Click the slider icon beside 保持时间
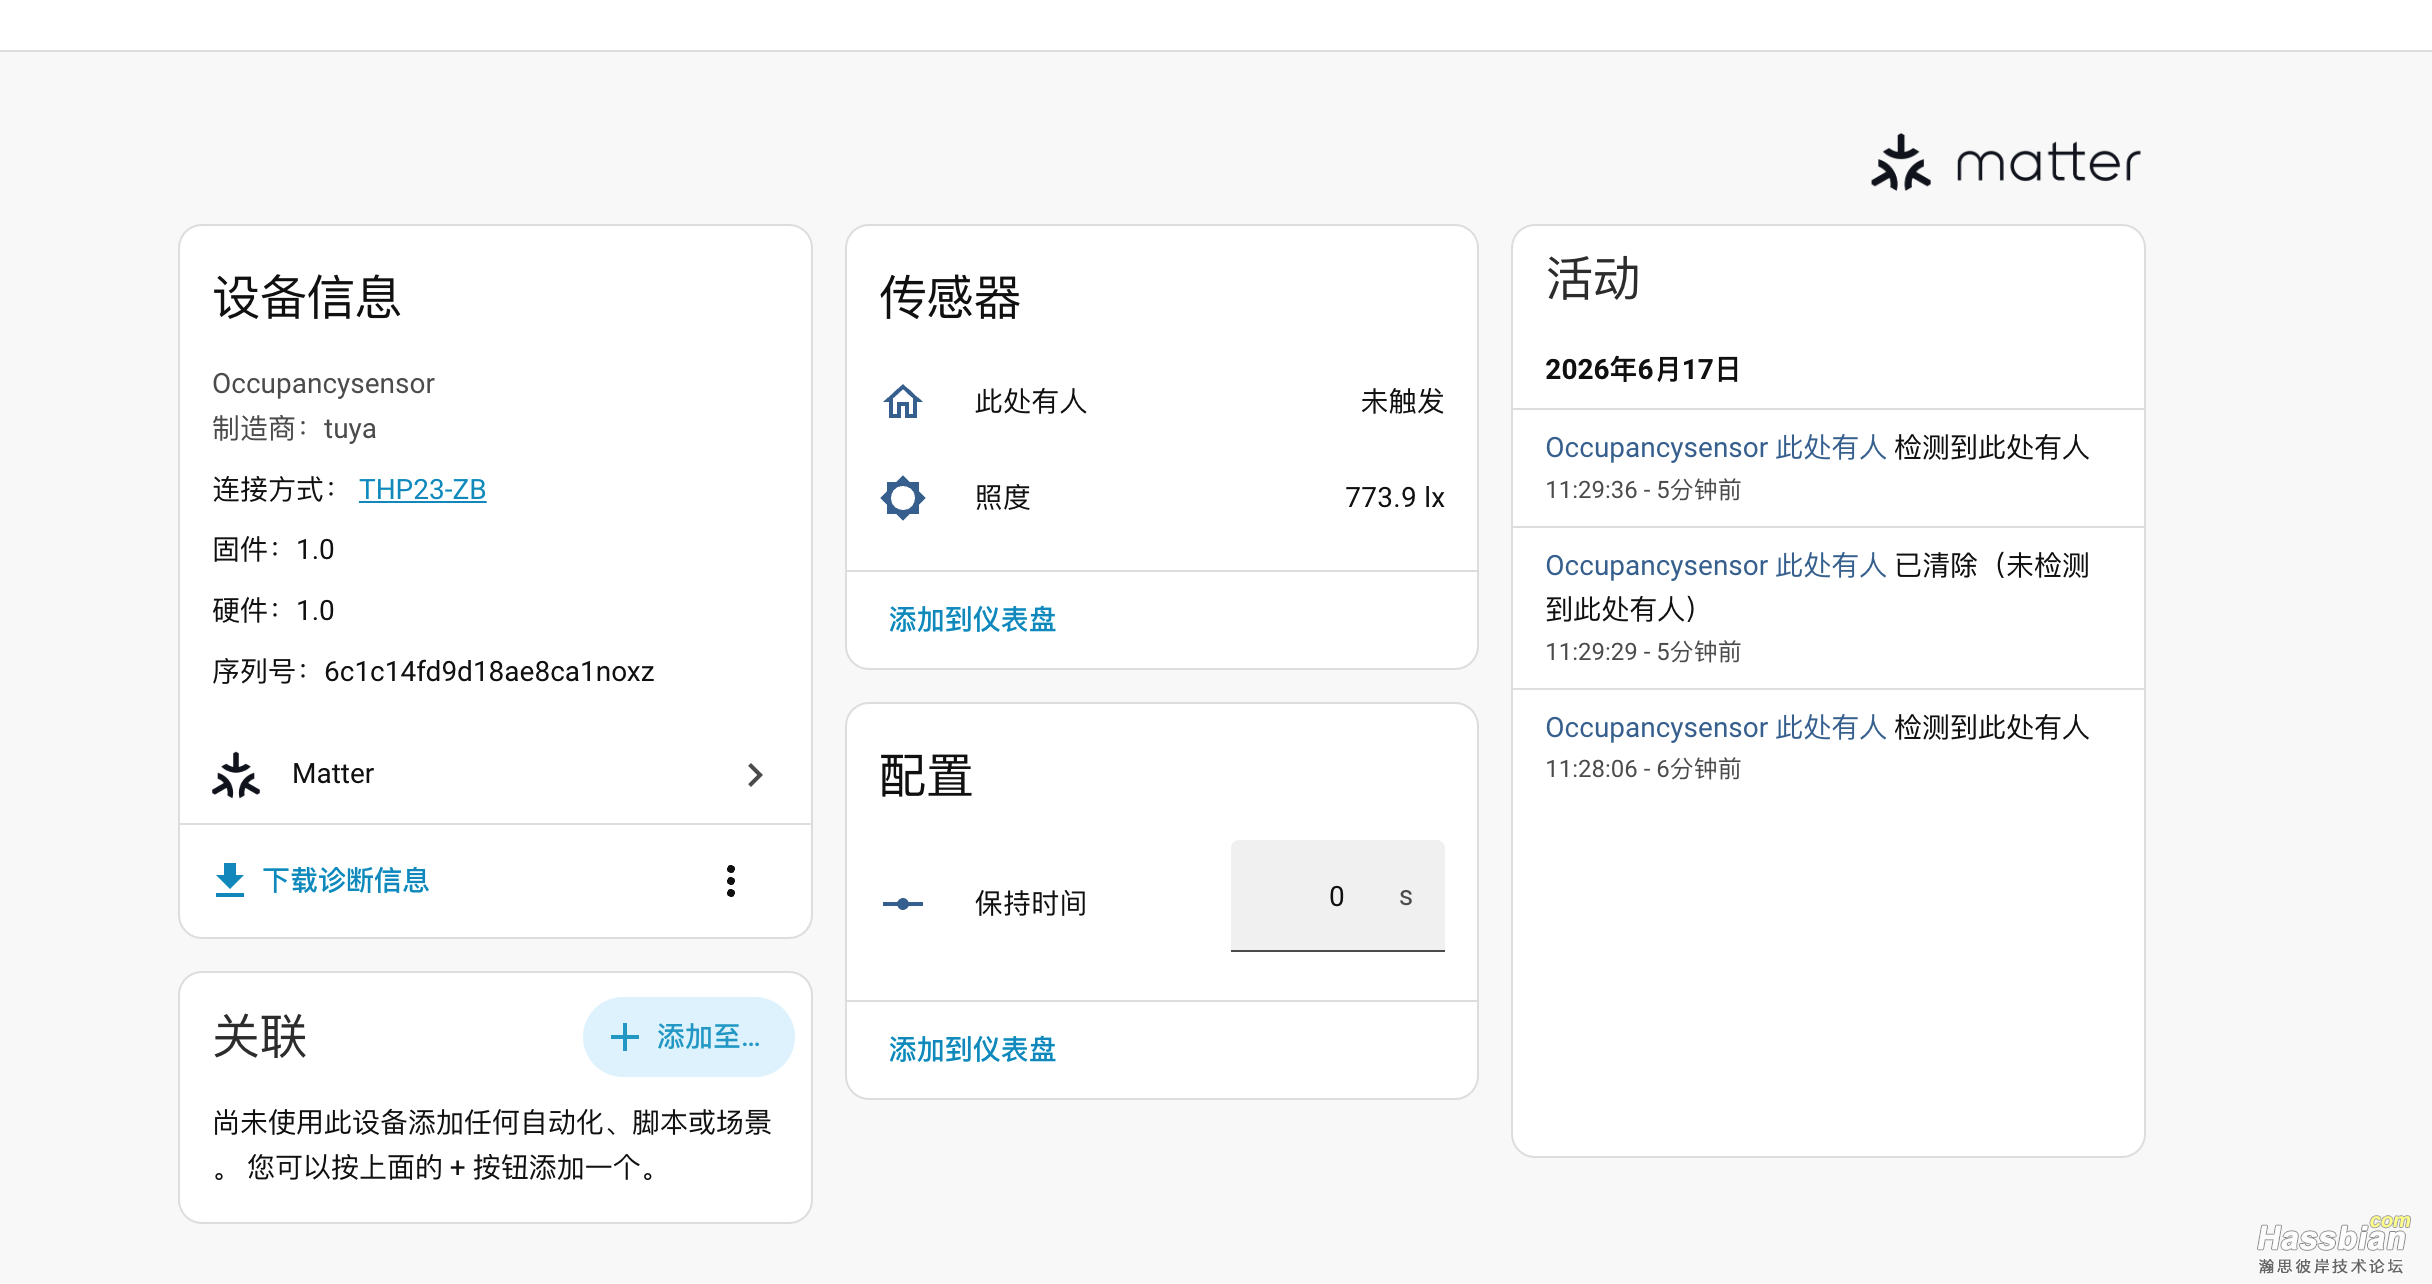 coord(903,904)
